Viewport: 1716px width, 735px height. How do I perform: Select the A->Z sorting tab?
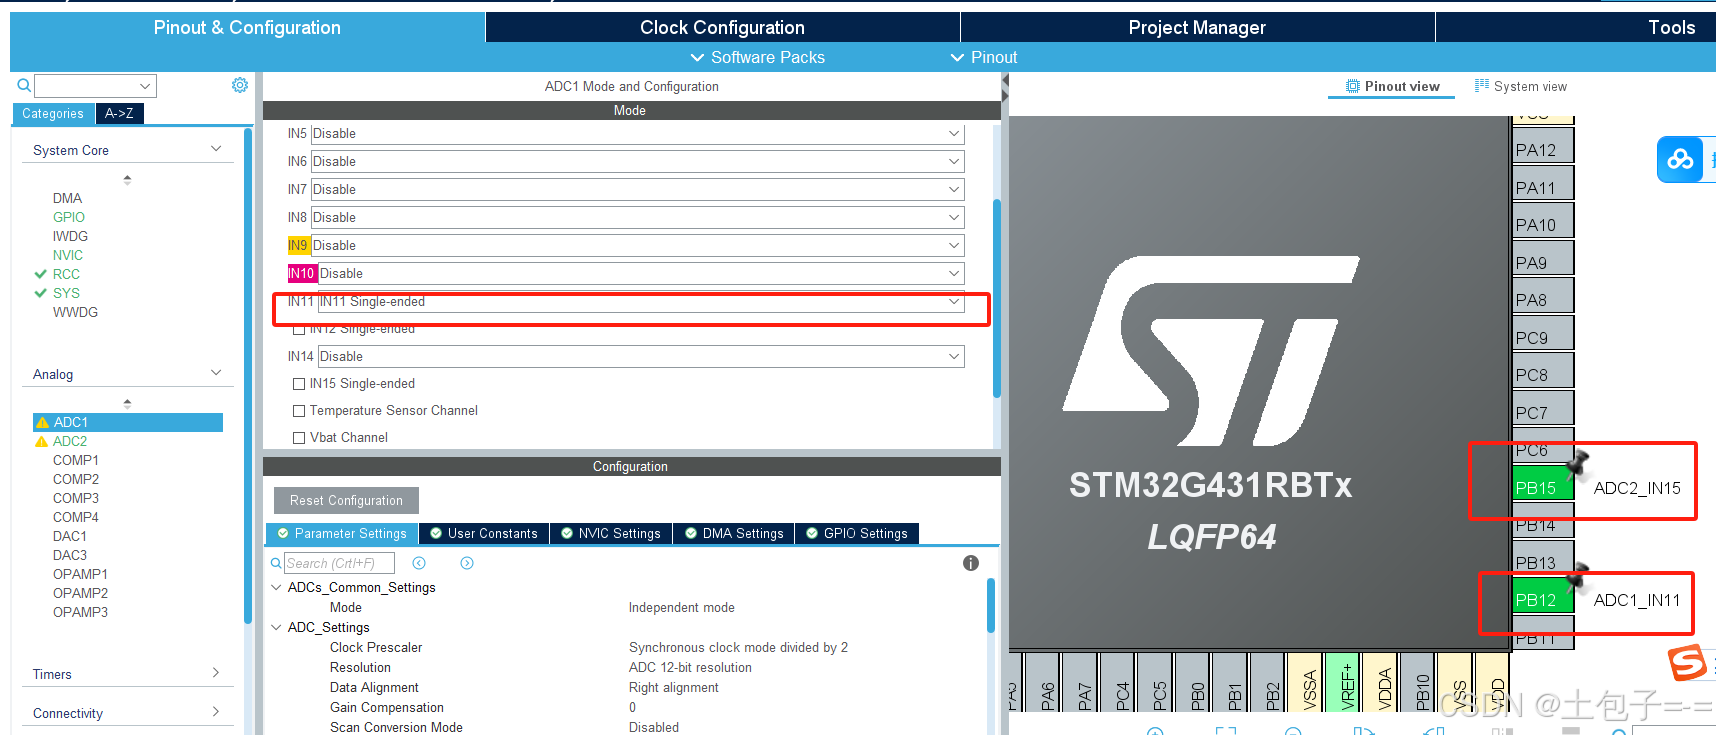pos(120,113)
